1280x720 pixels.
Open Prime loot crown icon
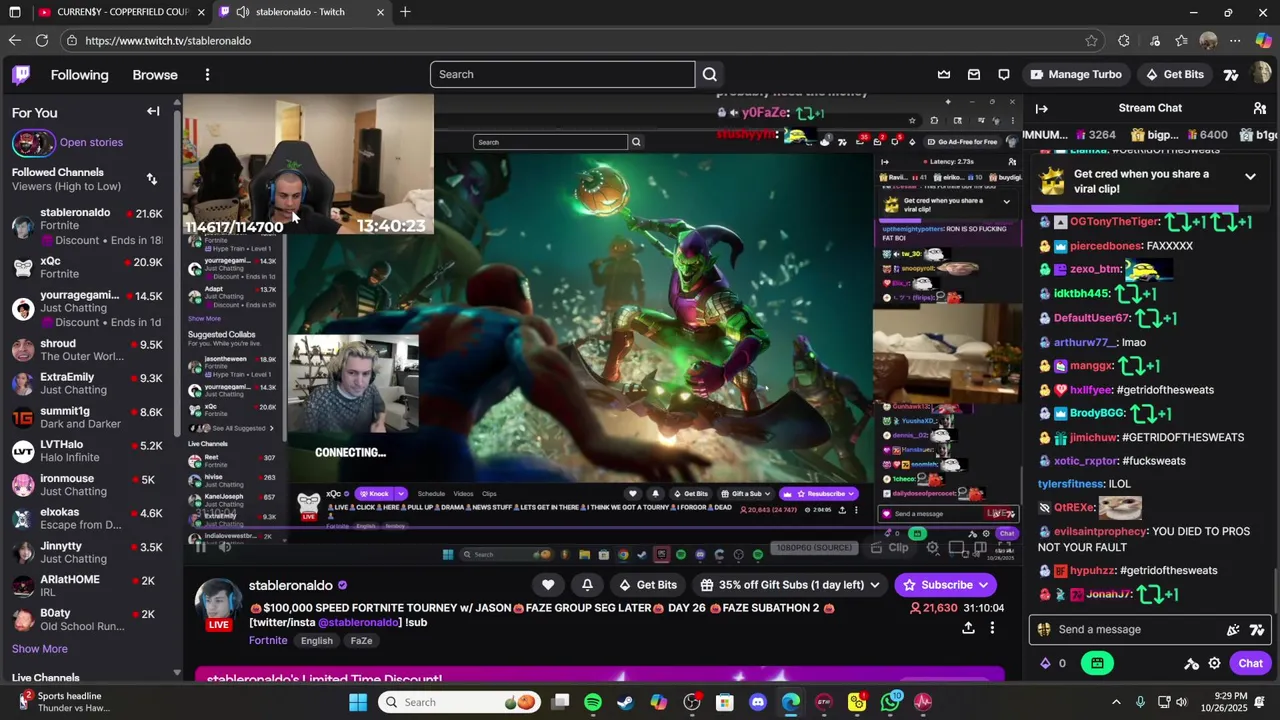[x=944, y=74]
